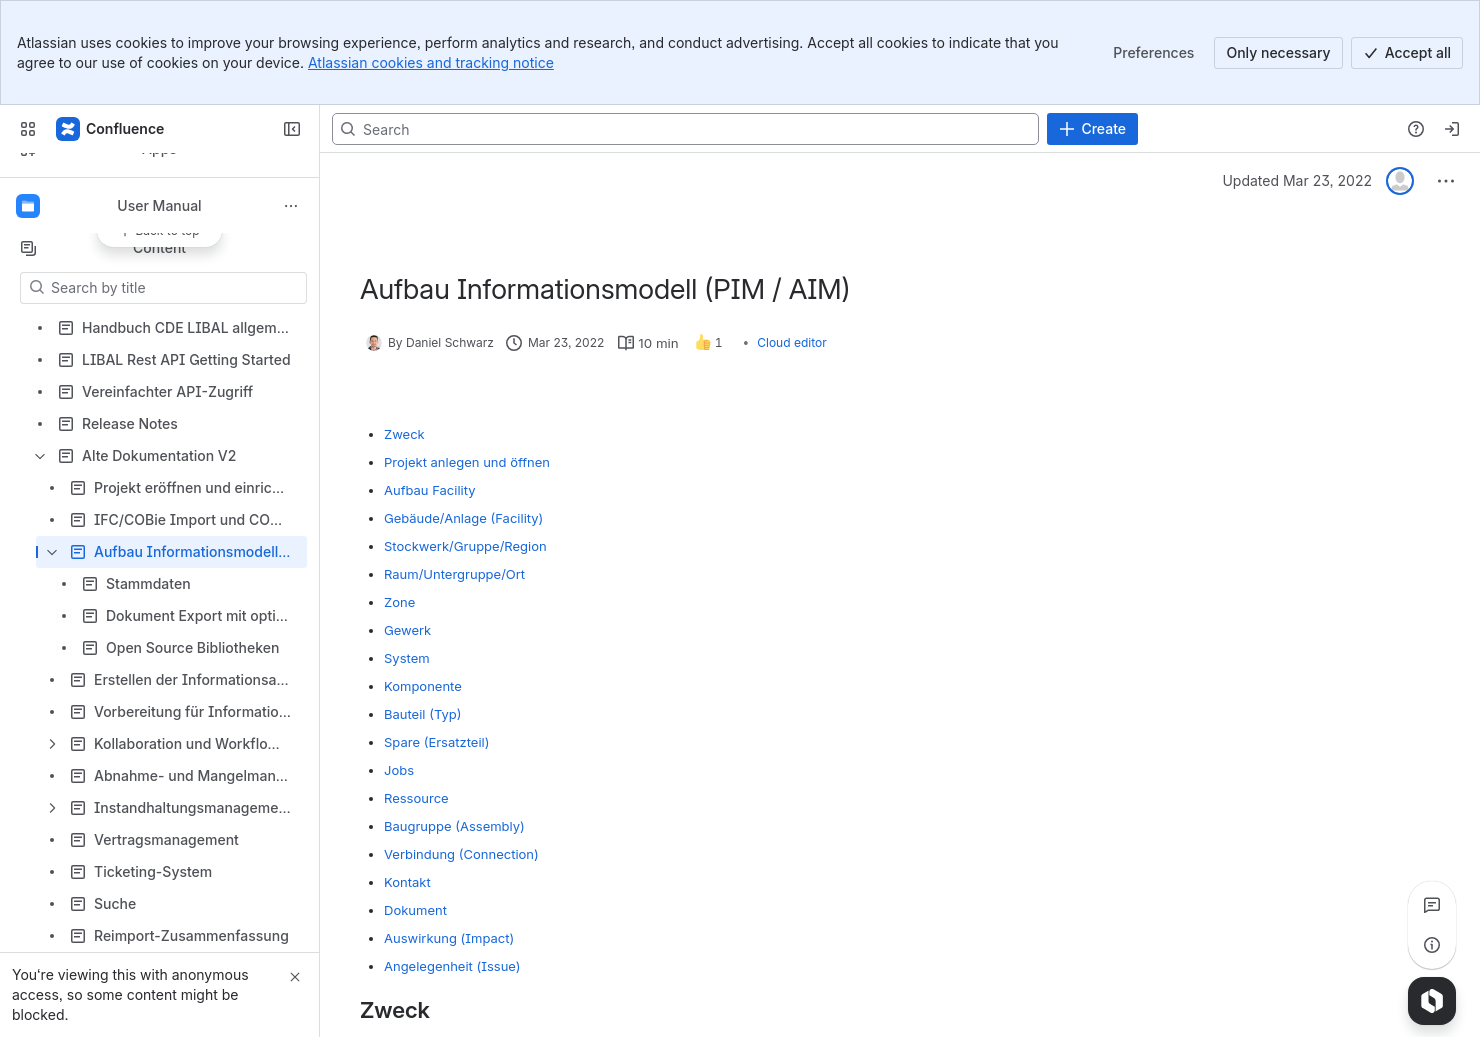Image resolution: width=1480 pixels, height=1037 pixels.
Task: Click the log in arrow icon
Action: (x=1452, y=129)
